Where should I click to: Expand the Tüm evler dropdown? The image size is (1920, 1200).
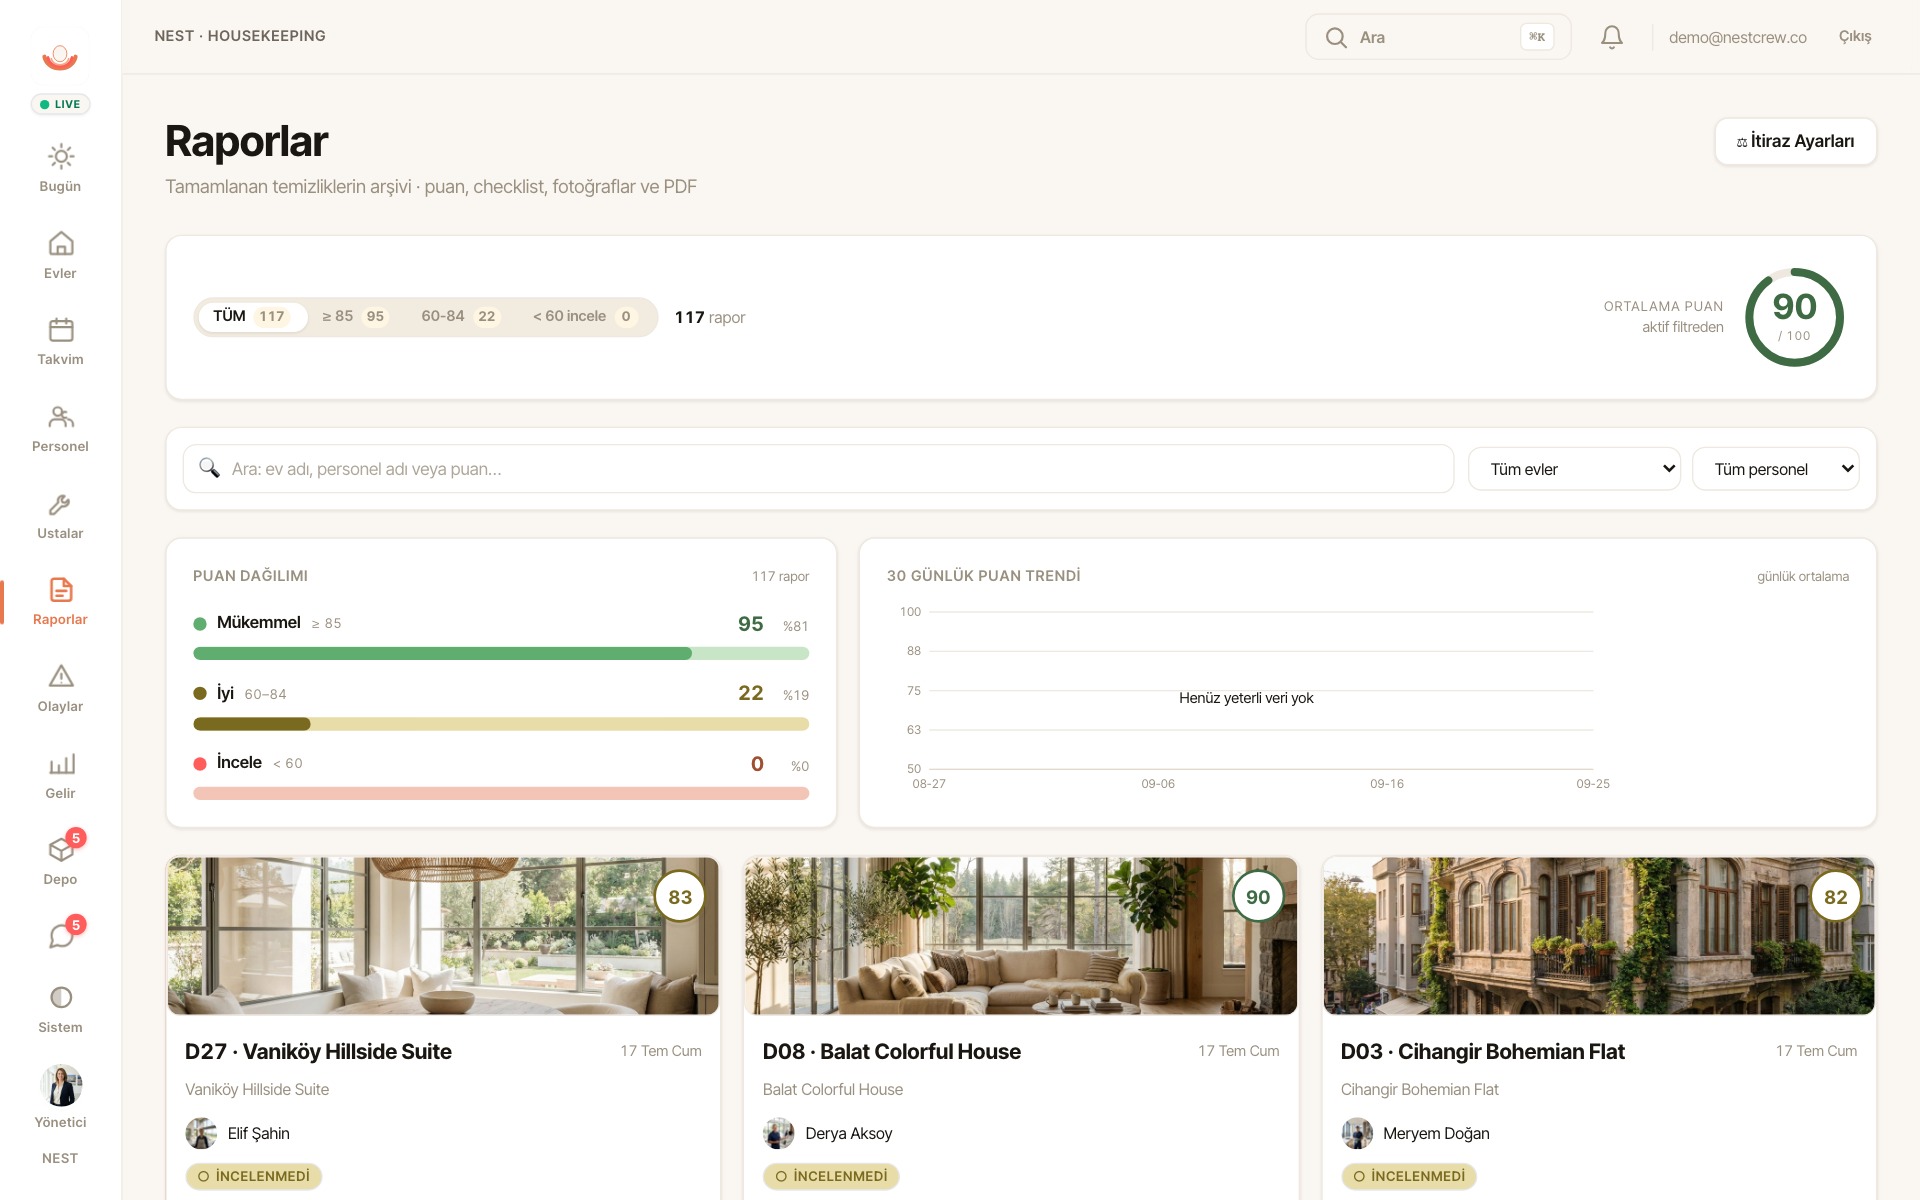[x=1574, y=469]
